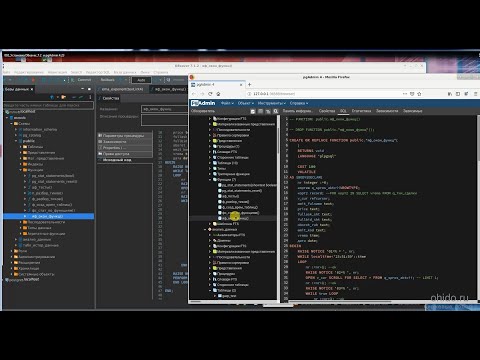
Task: Expand the Таблицы folder in DBeaver tree
Action: click(21, 147)
